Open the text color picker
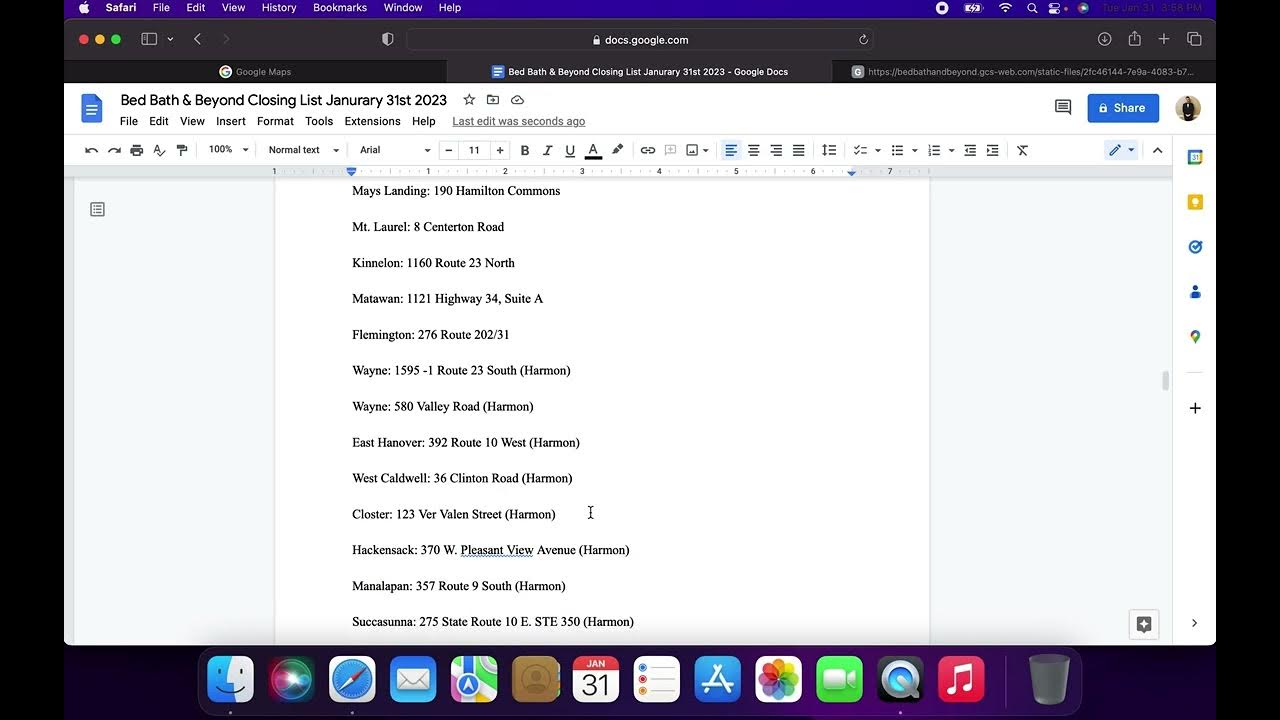Image resolution: width=1280 pixels, height=720 pixels. pyautogui.click(x=593, y=150)
